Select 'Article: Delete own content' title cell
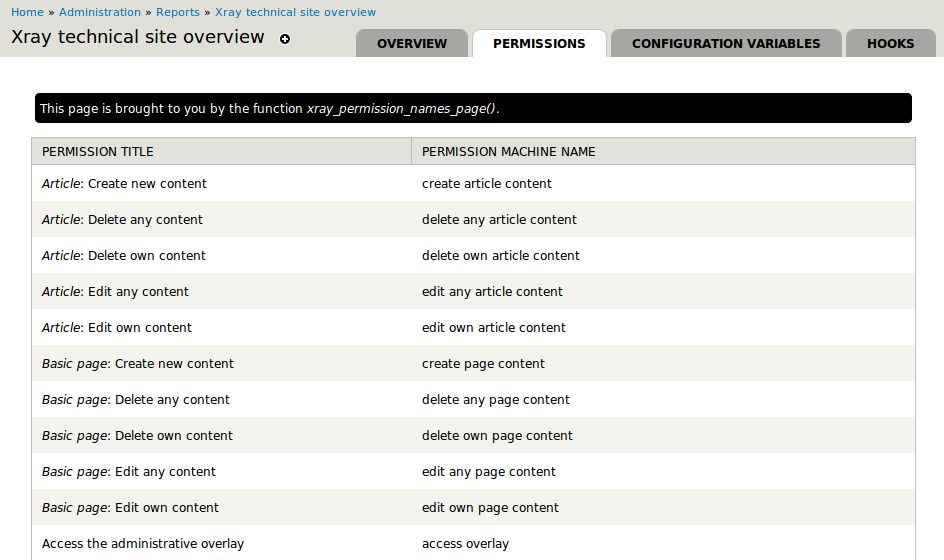Viewport: 944px width, 560px height. (222, 255)
